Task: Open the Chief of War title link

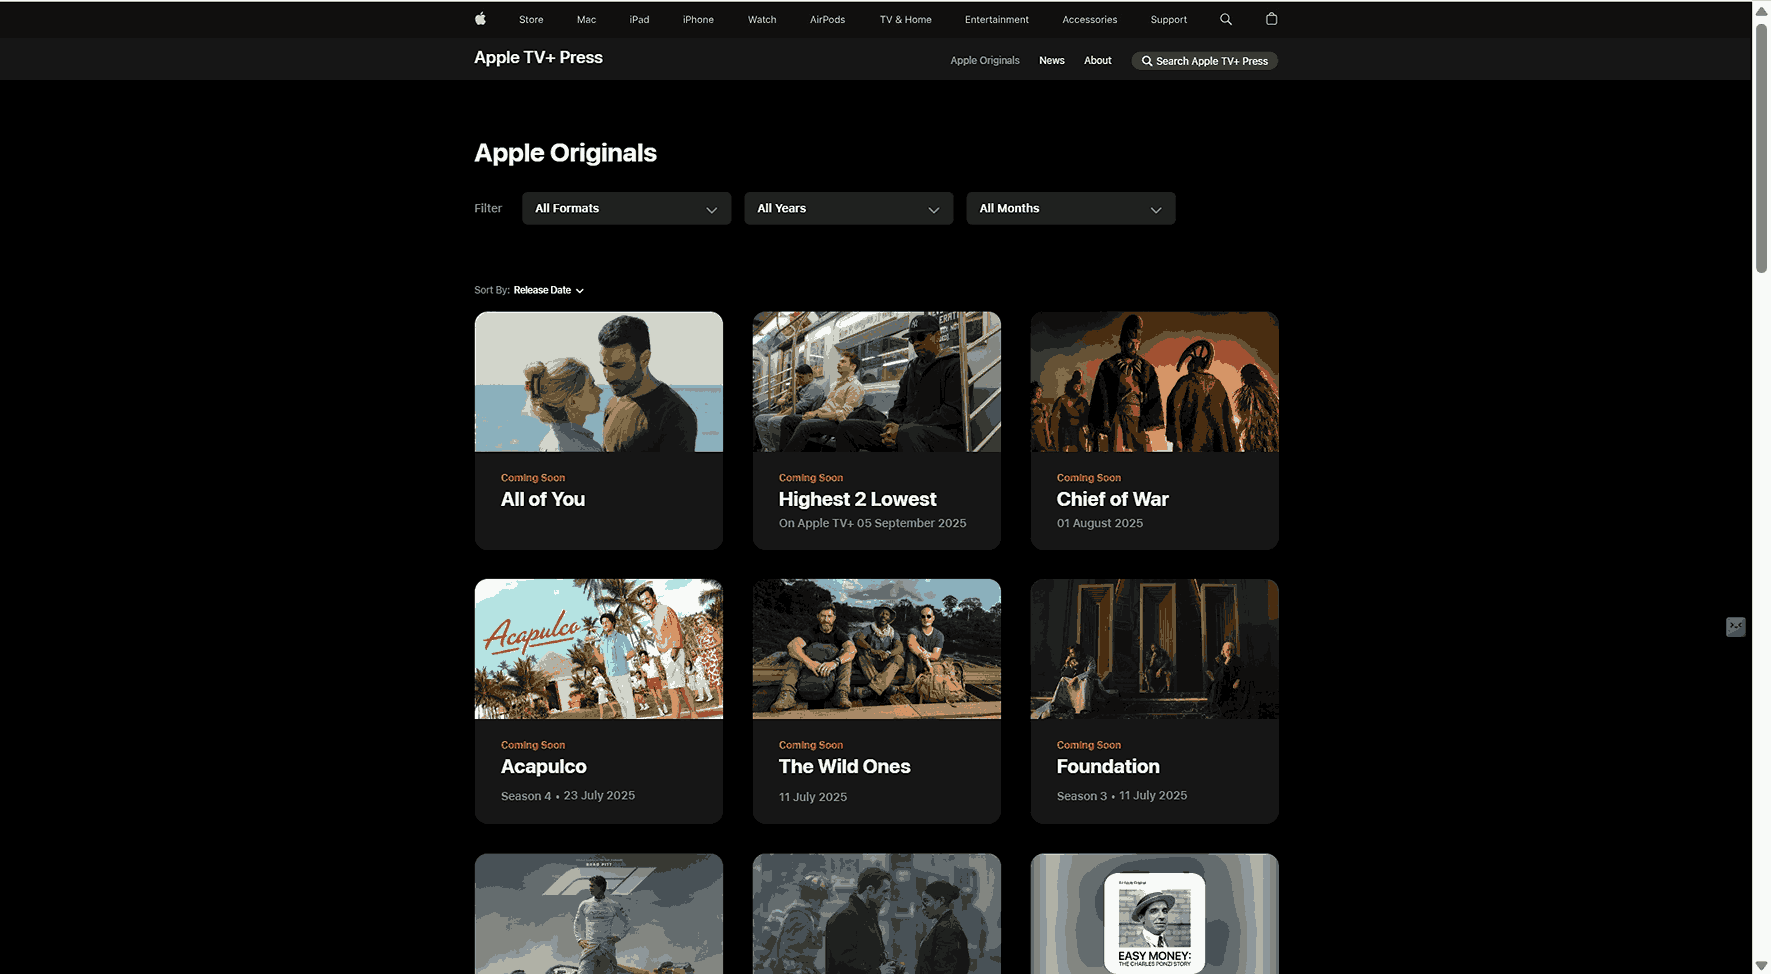Action: tap(1112, 499)
